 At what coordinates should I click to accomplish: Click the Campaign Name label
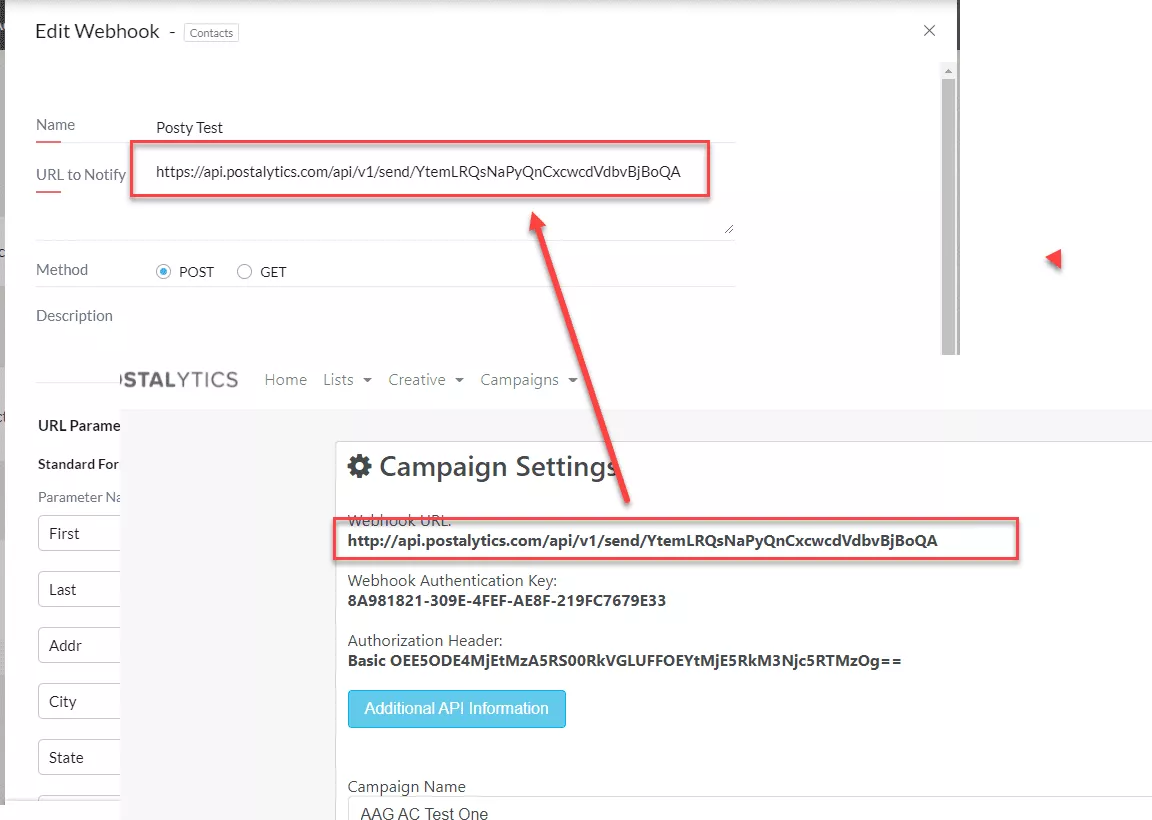click(406, 786)
